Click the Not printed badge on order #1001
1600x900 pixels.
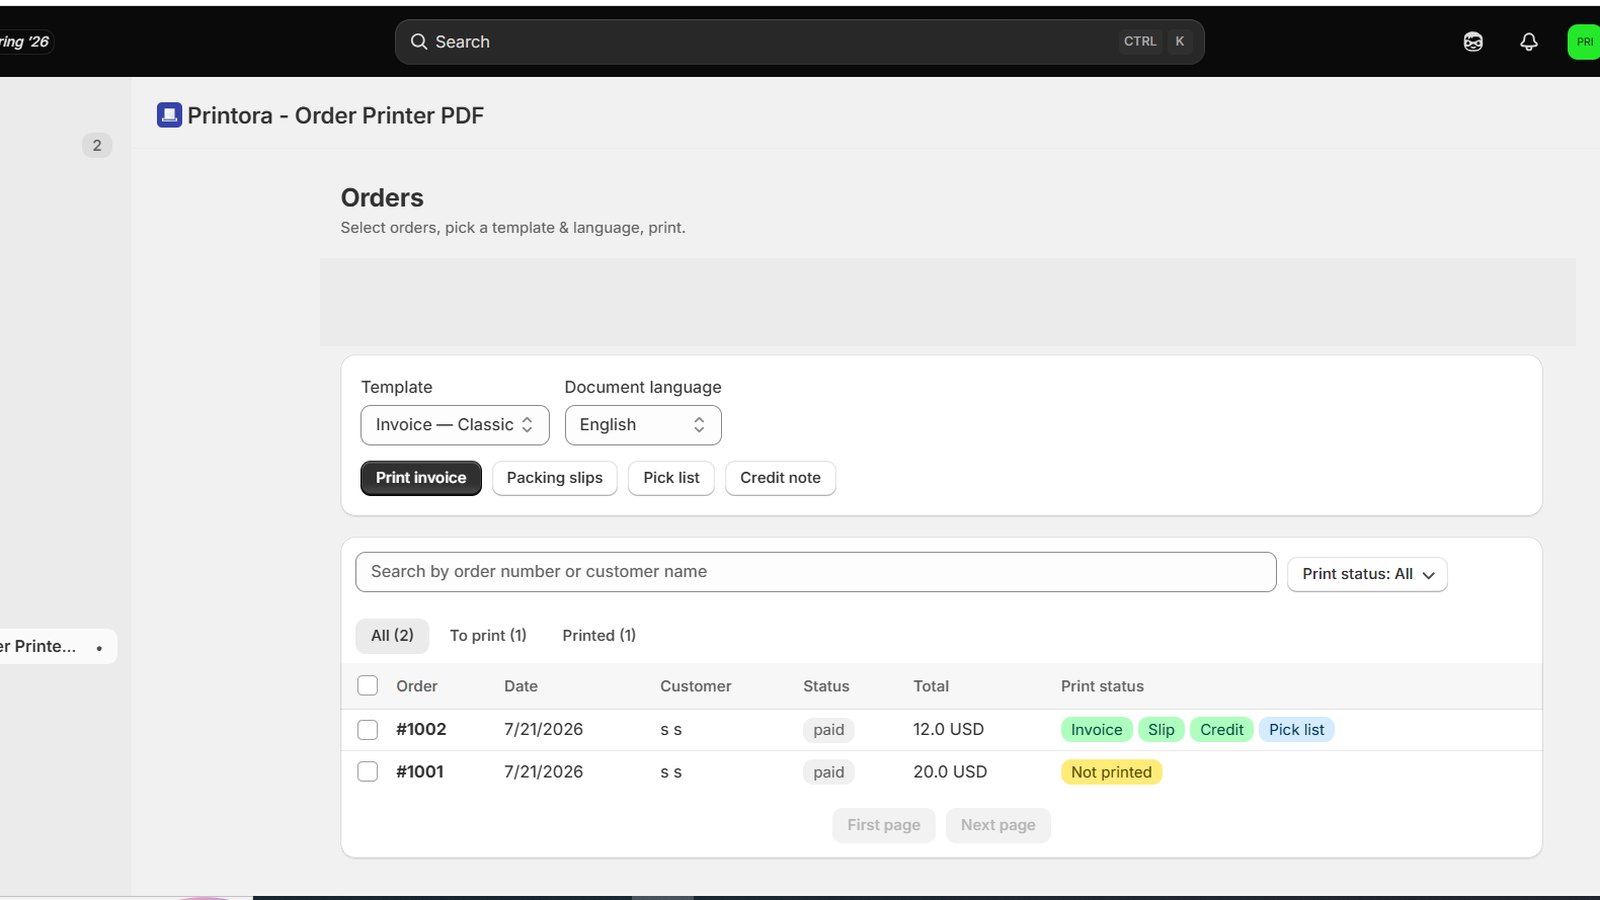coord(1112,772)
